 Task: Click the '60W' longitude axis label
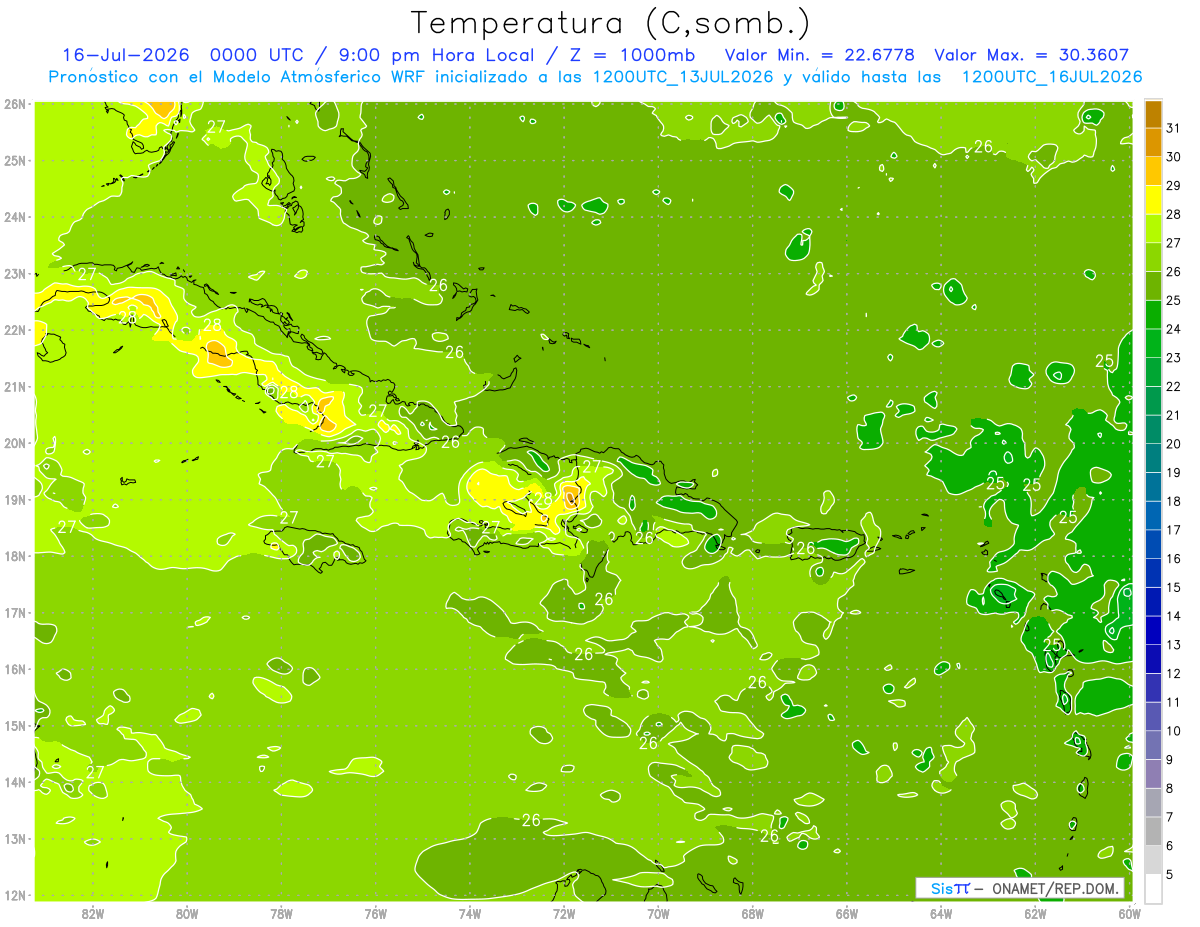(1130, 913)
